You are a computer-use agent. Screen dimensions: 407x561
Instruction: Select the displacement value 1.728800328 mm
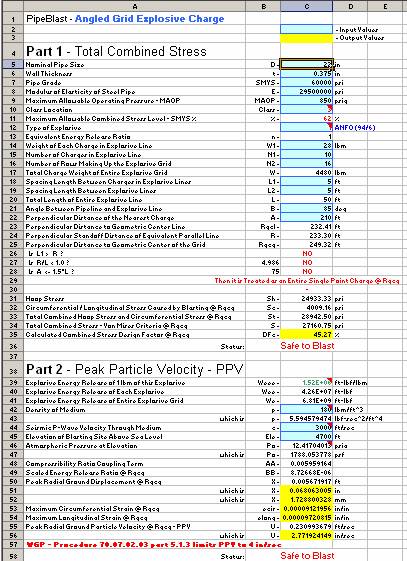[307, 499]
